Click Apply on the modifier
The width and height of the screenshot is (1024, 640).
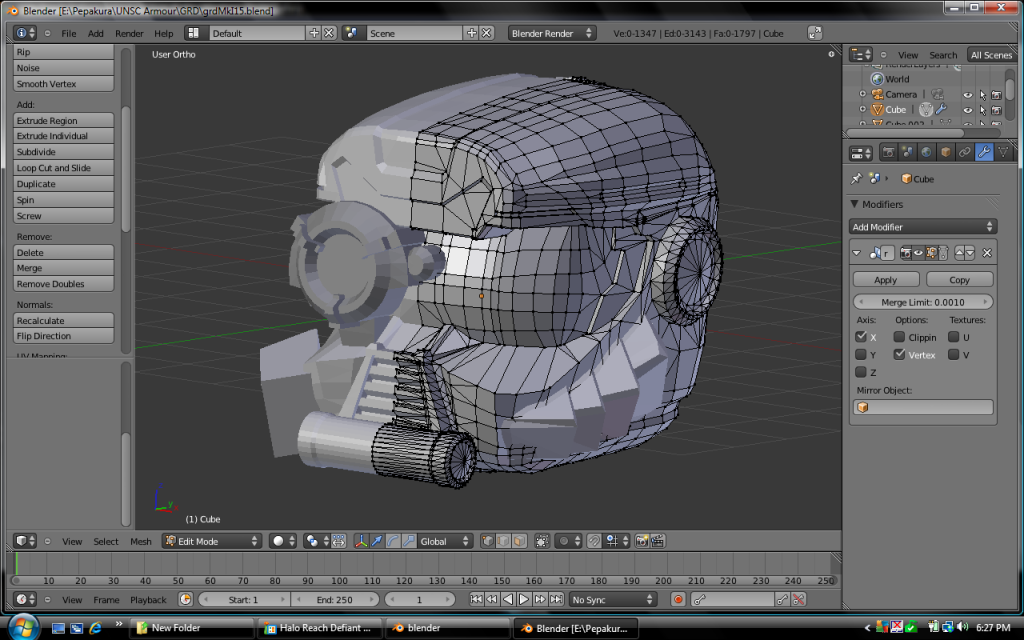click(x=886, y=280)
